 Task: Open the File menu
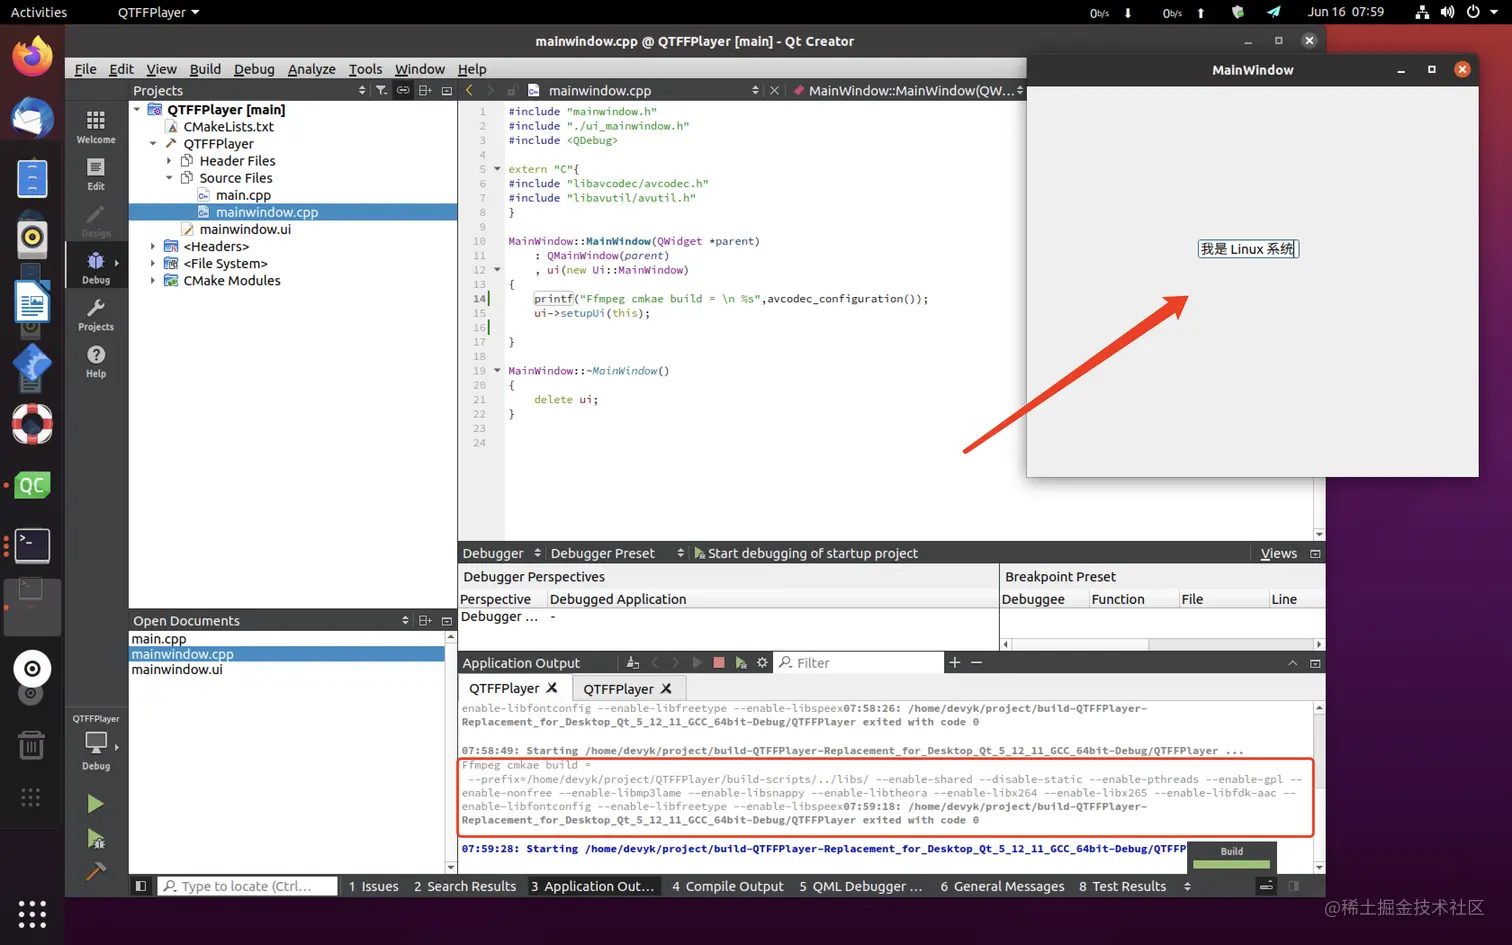tap(85, 69)
